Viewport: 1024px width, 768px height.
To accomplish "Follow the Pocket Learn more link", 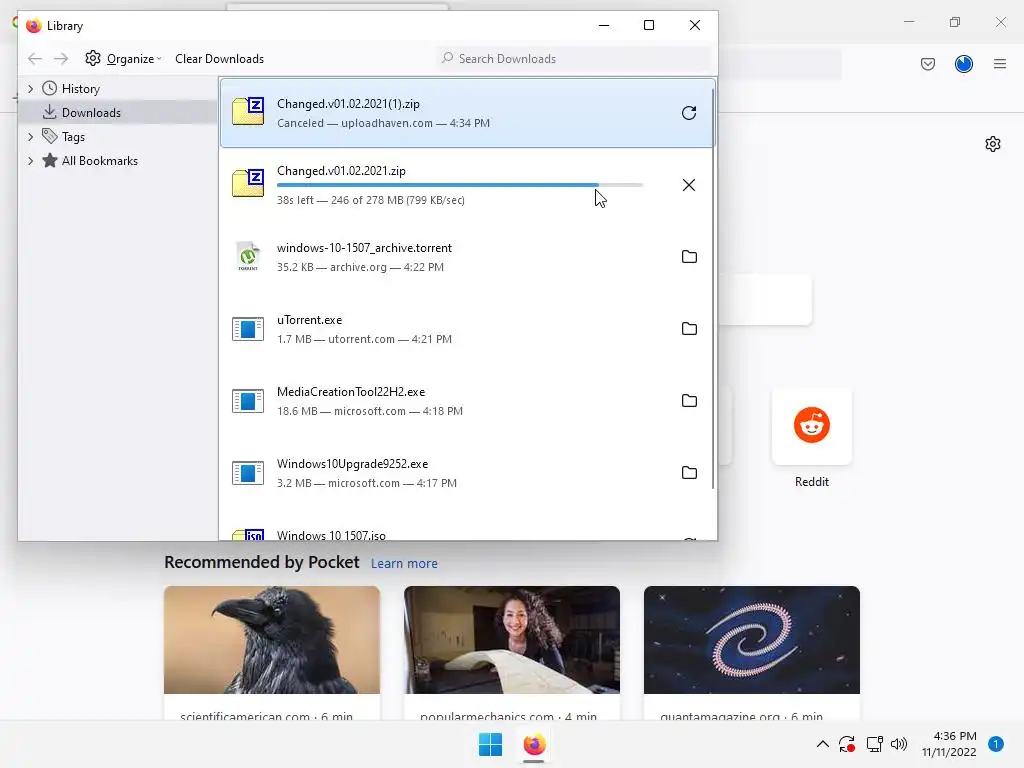I will tap(404, 564).
